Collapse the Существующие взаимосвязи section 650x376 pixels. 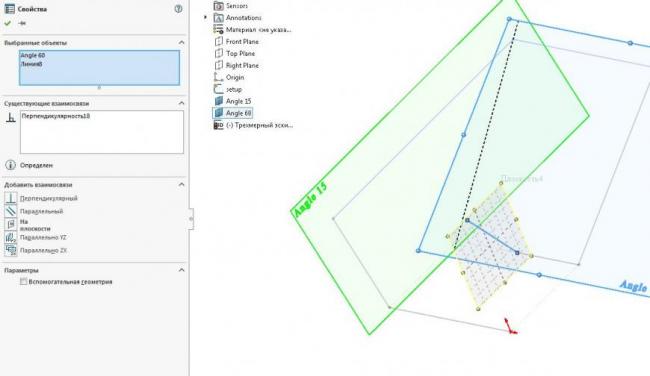click(181, 103)
